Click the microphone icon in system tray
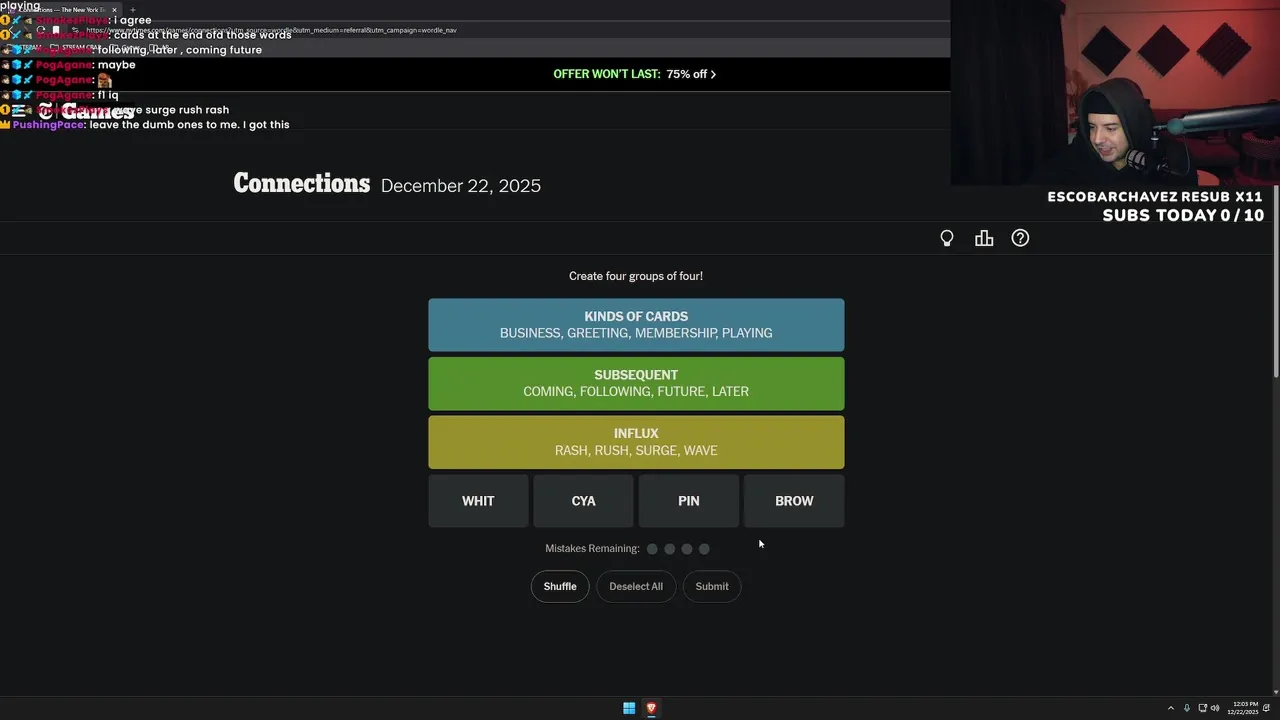Viewport: 1280px width, 720px height. [1187, 708]
